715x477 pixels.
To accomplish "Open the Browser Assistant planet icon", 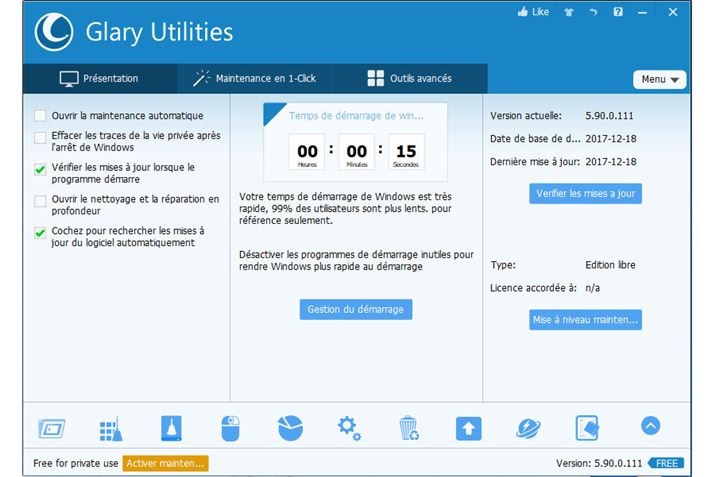I will tap(528, 428).
